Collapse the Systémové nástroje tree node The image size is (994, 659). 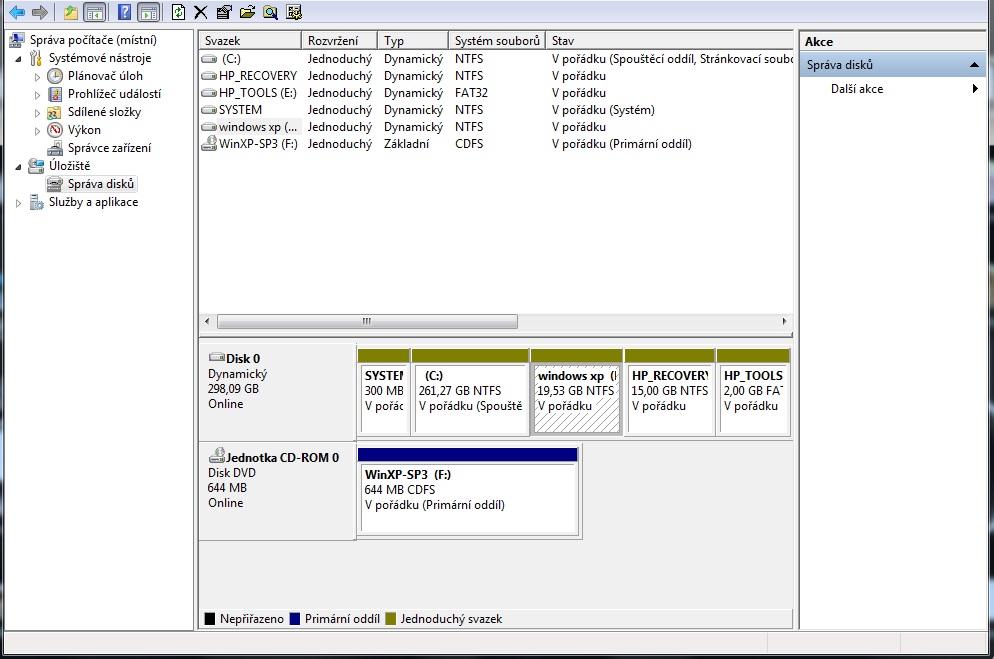point(18,59)
